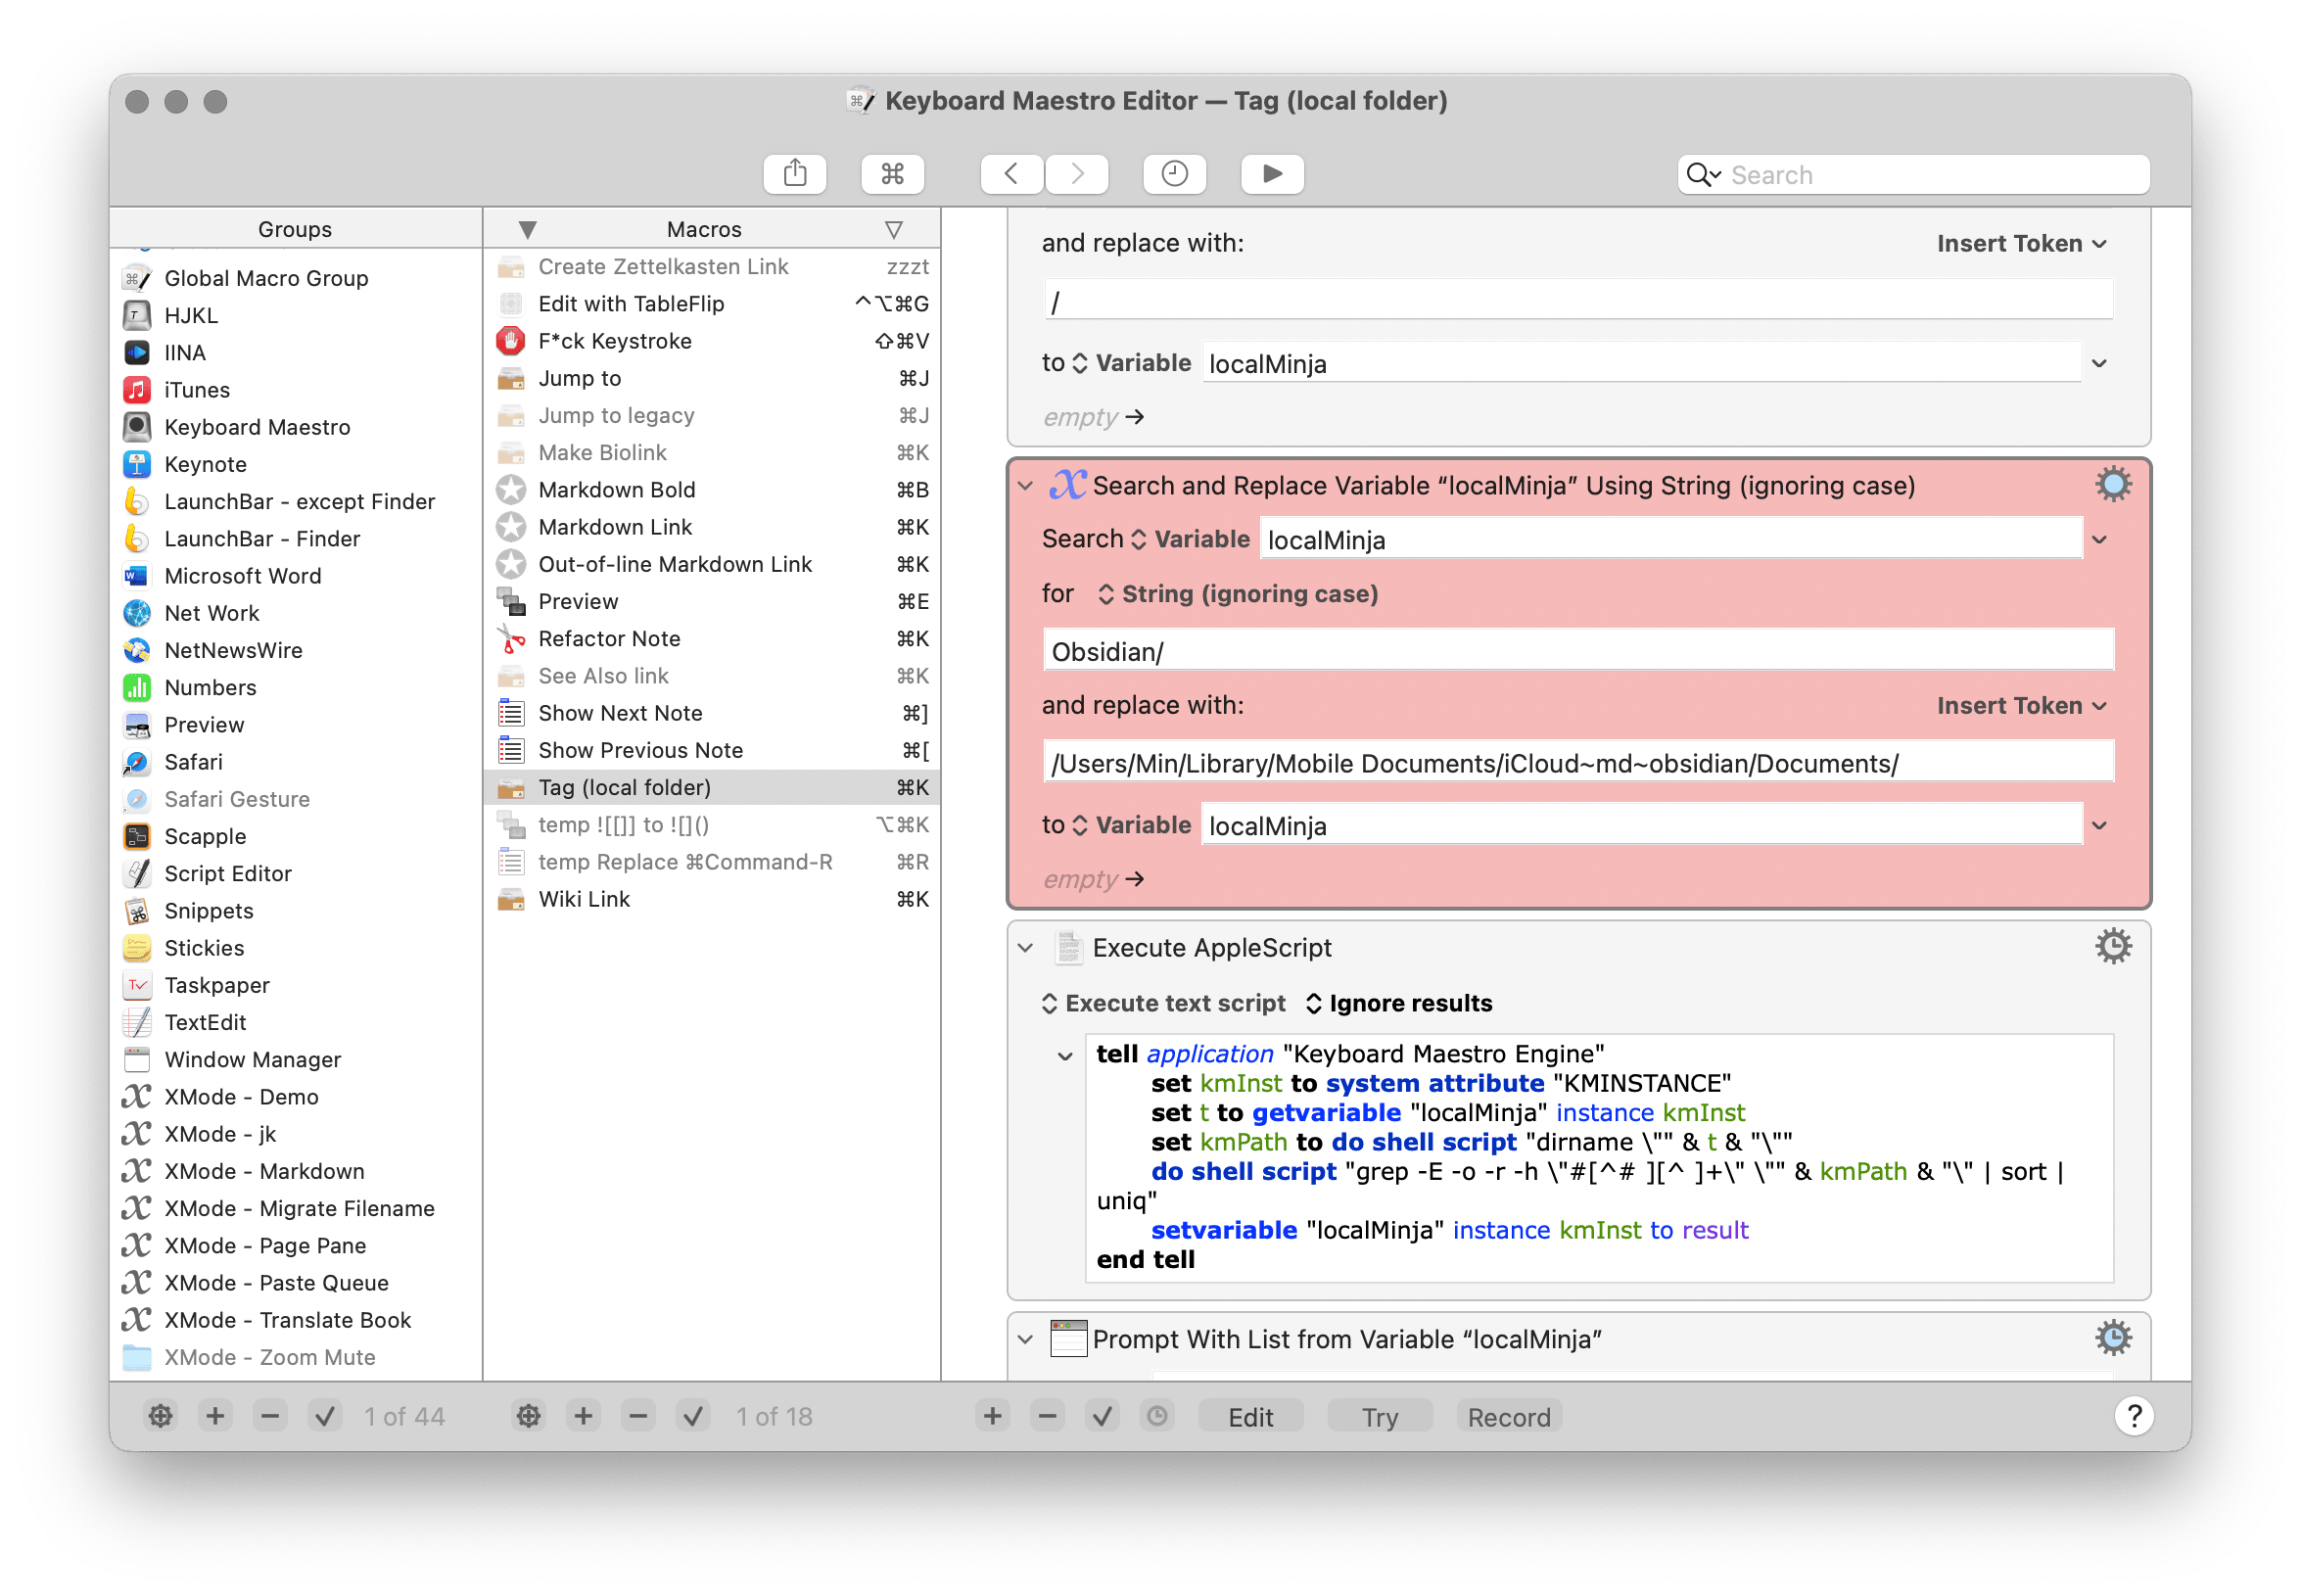The image size is (2301, 1596).
Task: Collapse the Execute AppleScript action
Action: coord(1025,948)
